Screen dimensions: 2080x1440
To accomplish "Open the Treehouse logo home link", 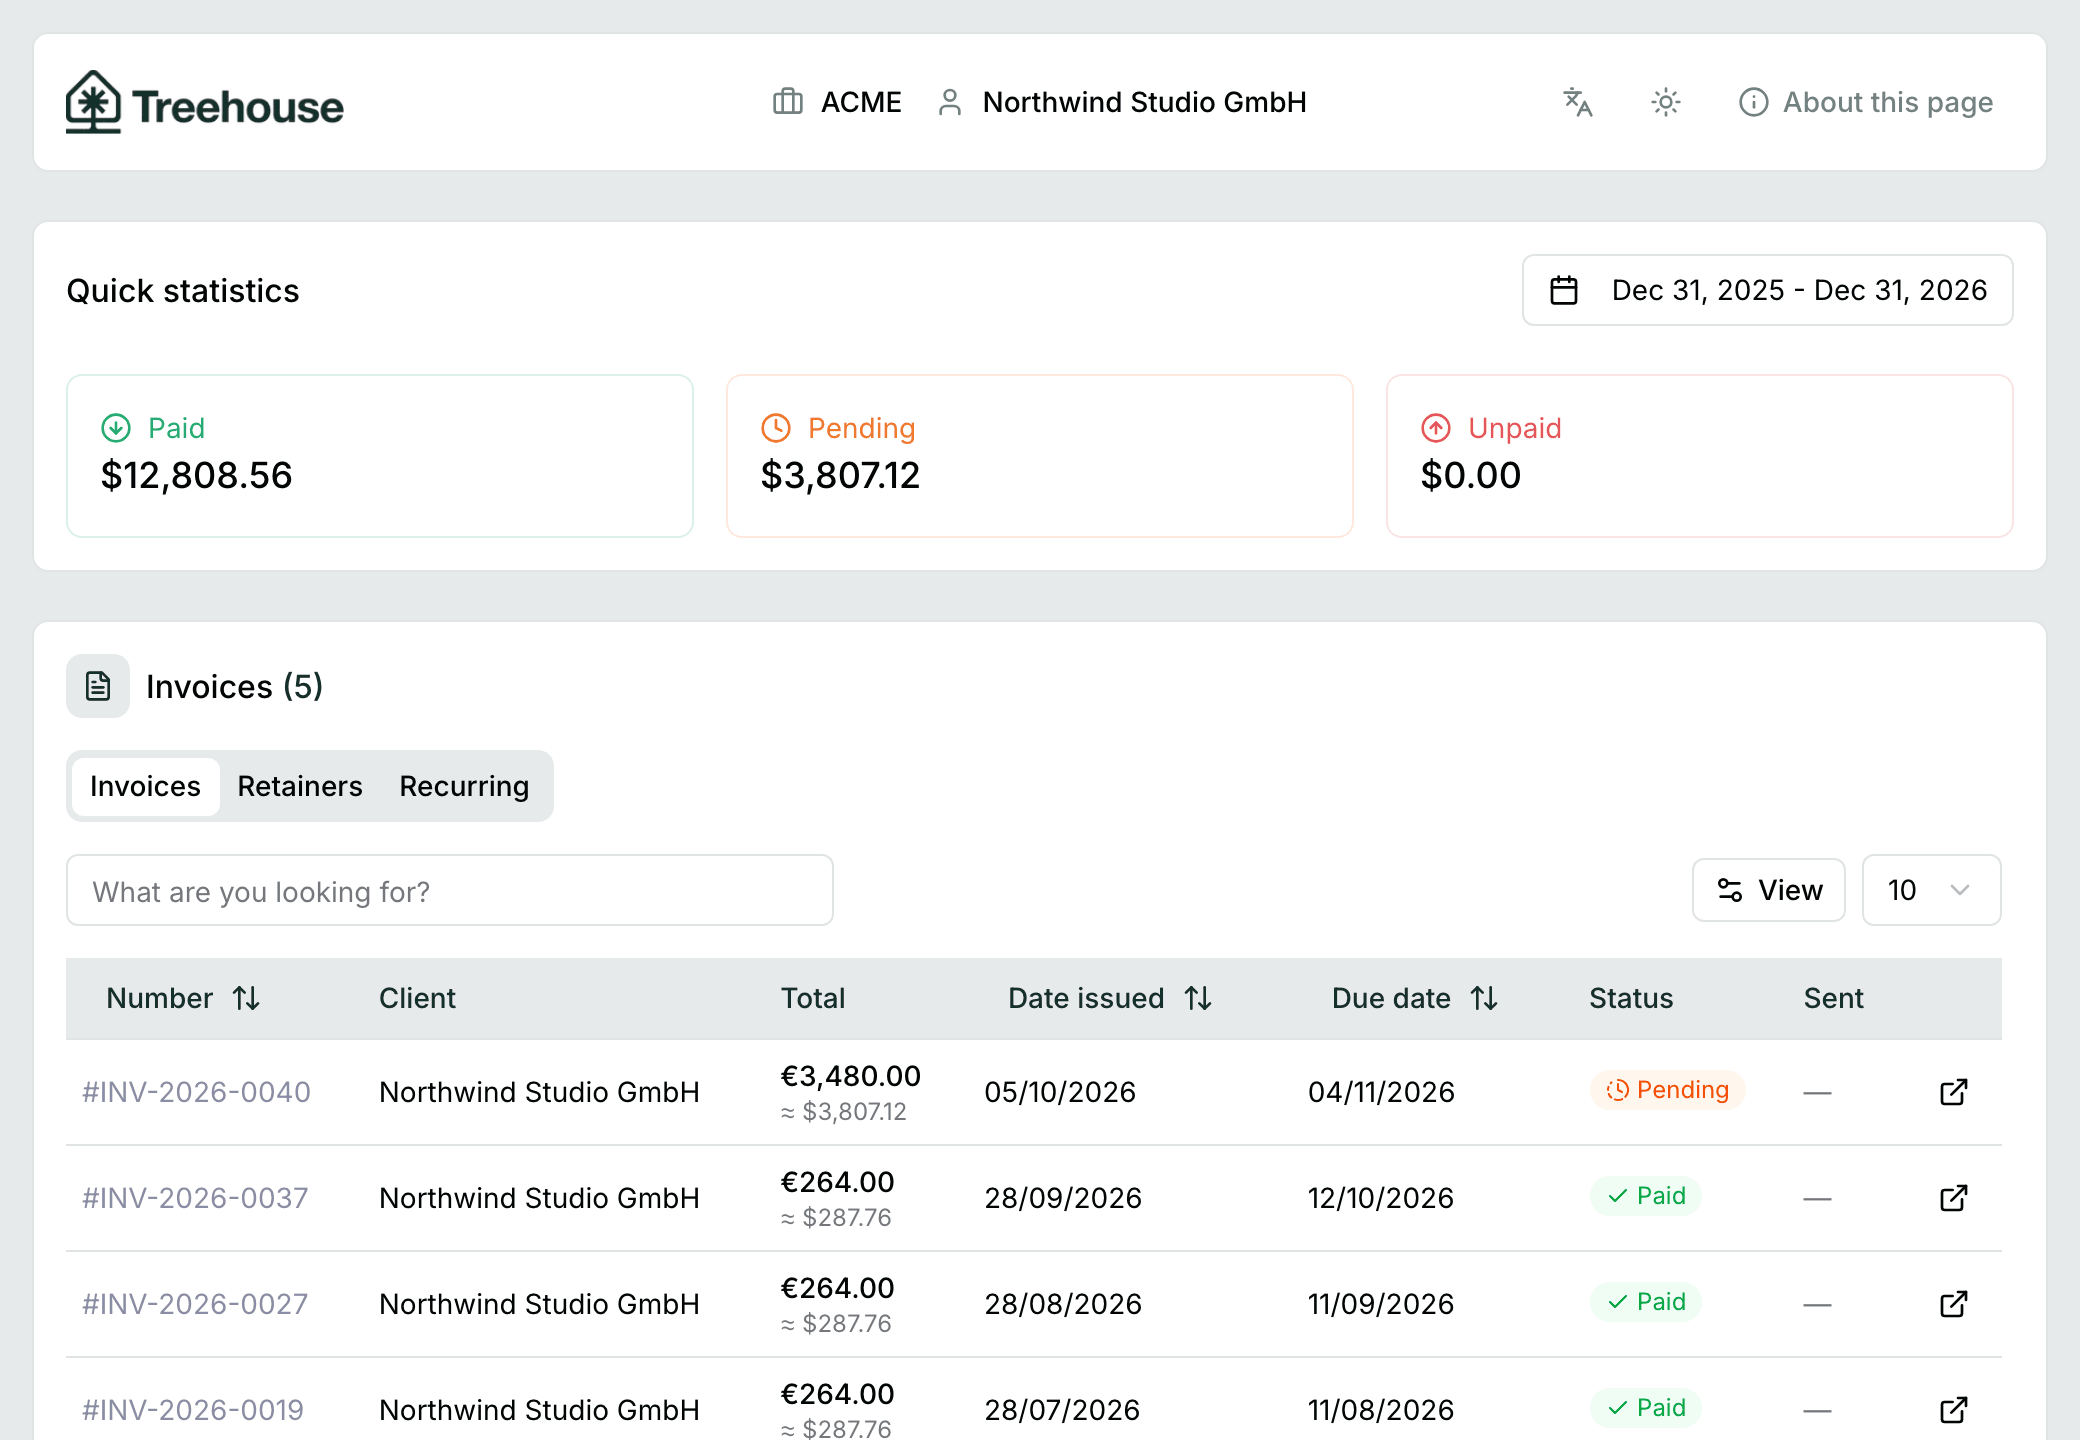I will [x=205, y=103].
